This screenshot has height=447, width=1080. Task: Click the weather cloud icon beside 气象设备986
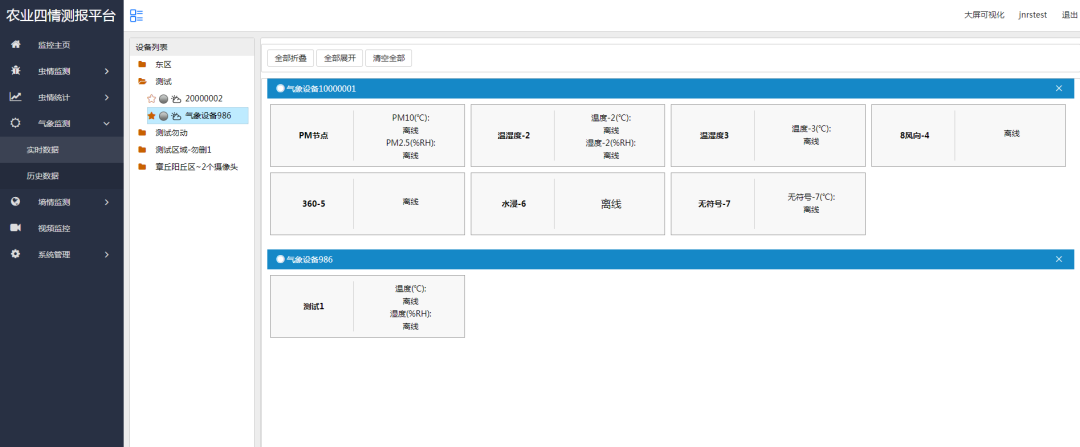[176, 116]
